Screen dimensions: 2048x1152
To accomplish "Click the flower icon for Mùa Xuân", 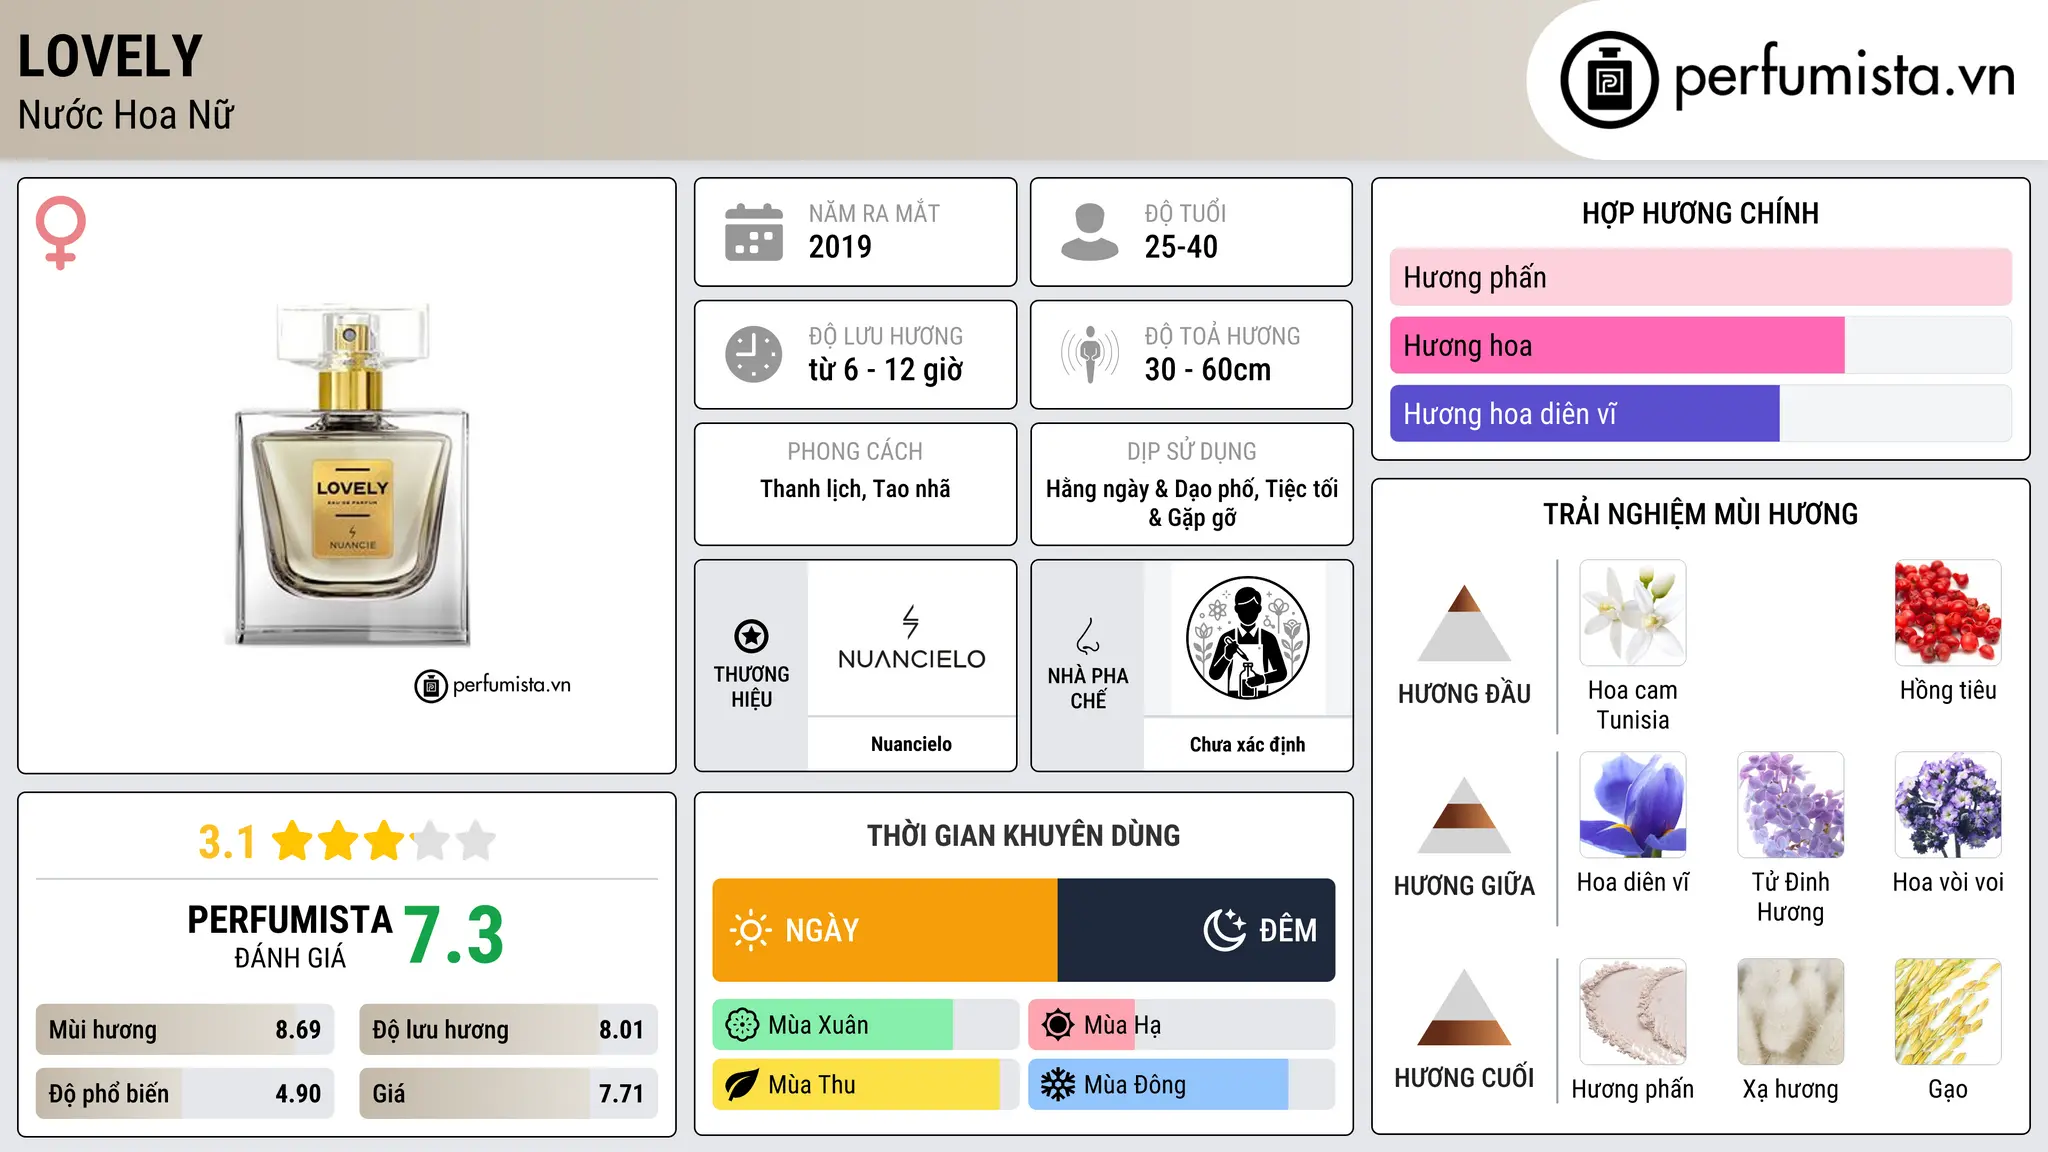I will (x=742, y=1025).
